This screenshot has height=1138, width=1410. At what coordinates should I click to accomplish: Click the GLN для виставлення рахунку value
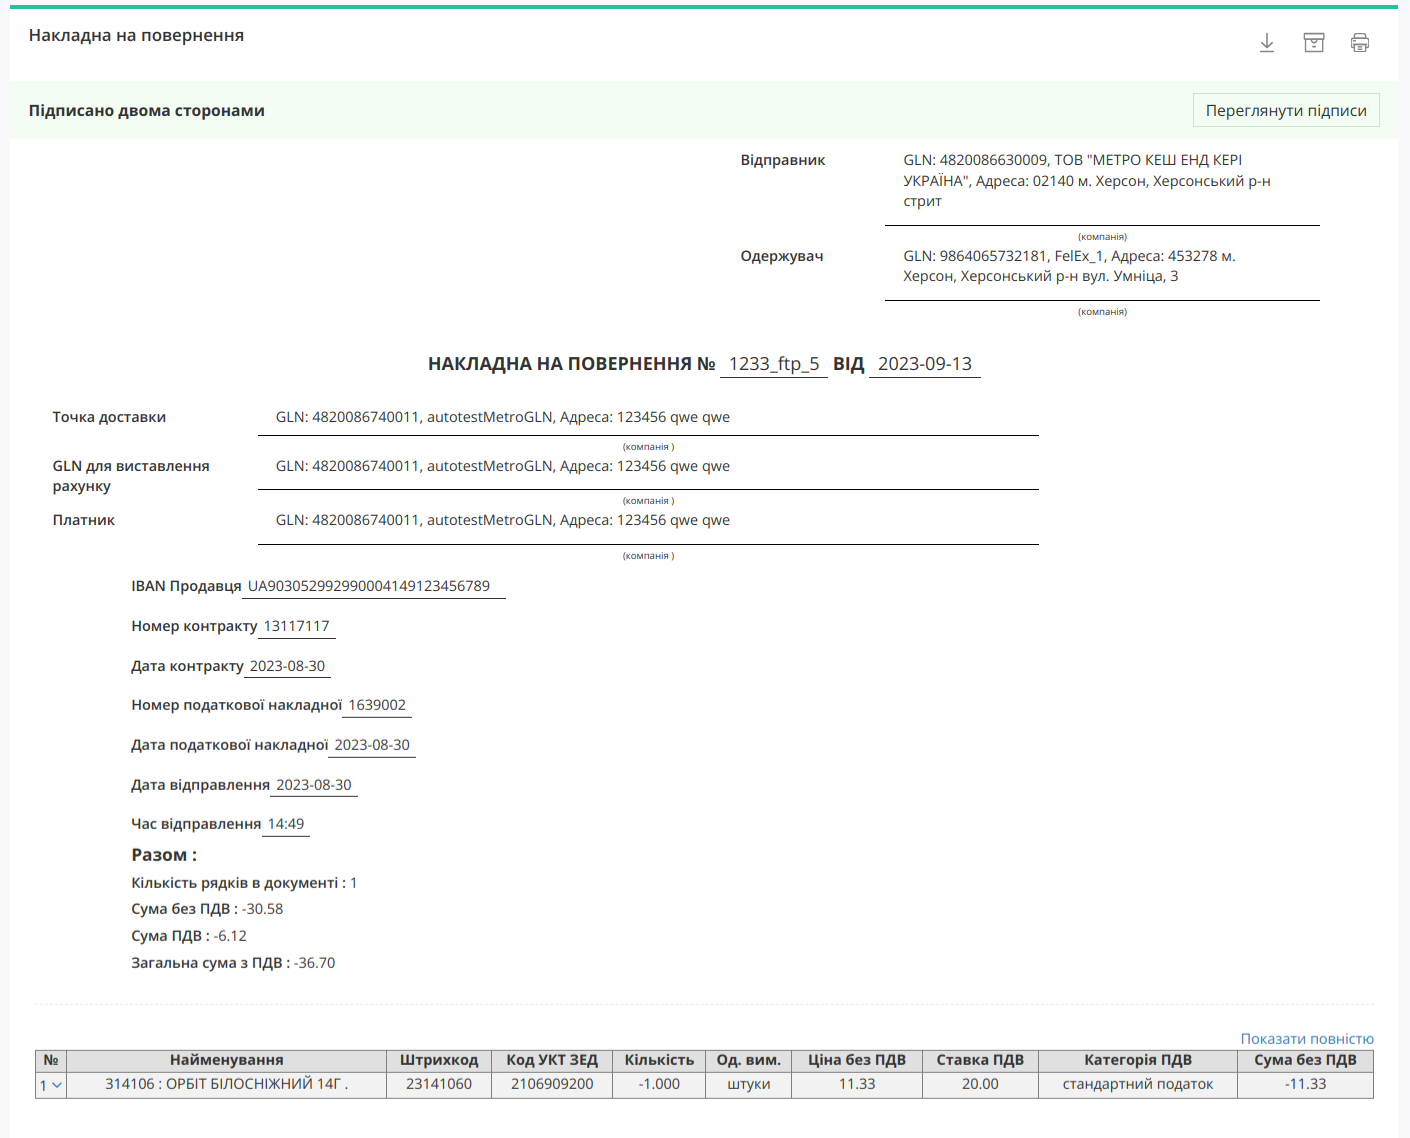click(503, 466)
